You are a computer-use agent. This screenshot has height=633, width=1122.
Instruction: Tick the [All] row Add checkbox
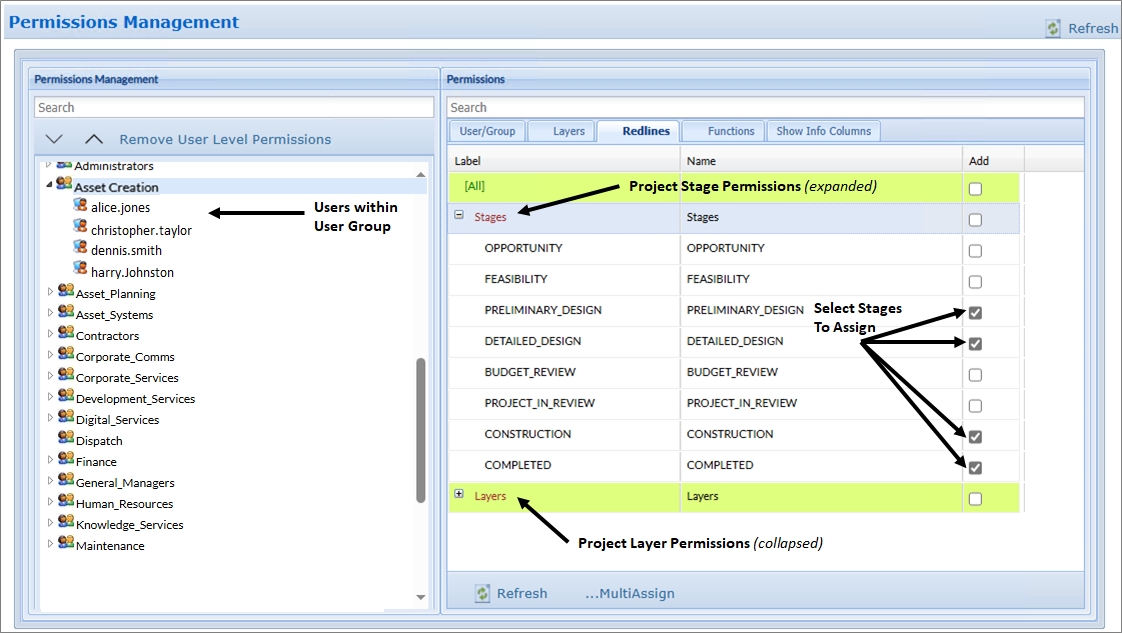tap(975, 189)
